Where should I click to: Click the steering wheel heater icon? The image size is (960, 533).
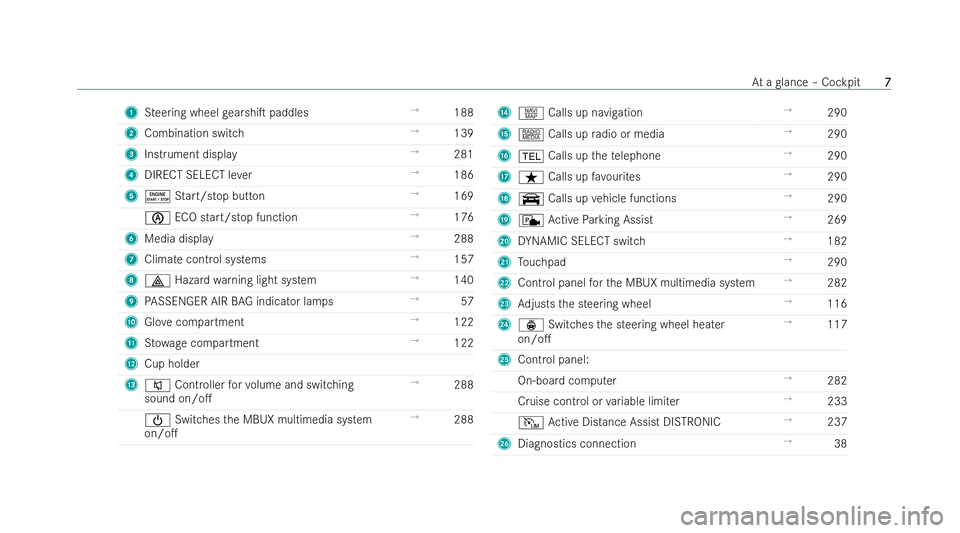click(531, 326)
